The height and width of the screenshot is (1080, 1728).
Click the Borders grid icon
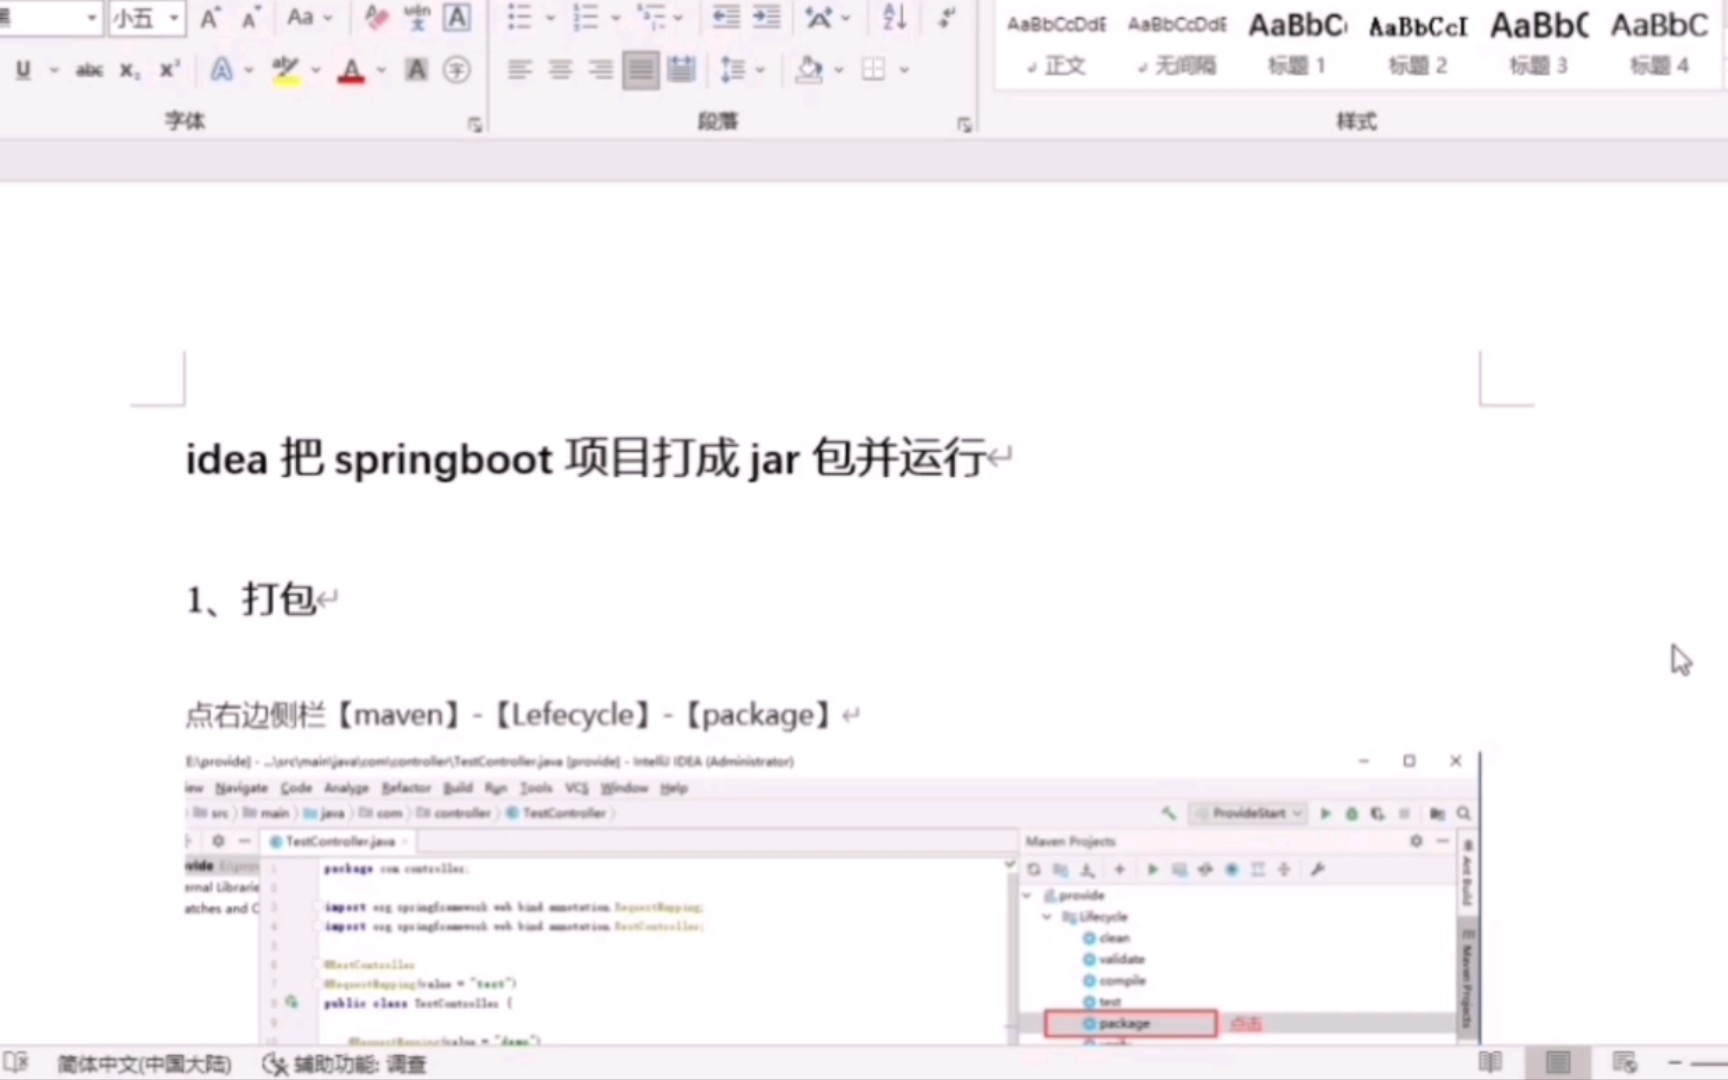tap(873, 69)
